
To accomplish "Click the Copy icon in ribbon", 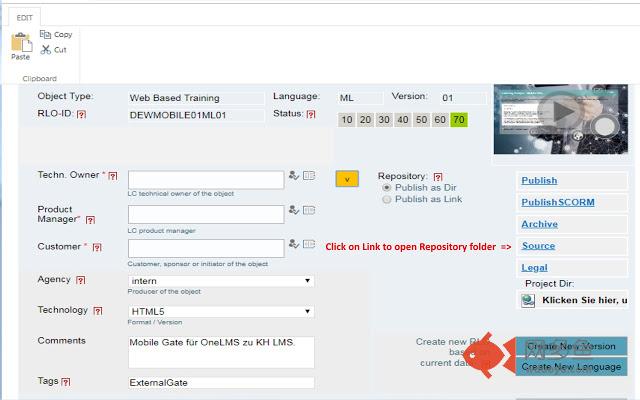I will (x=45, y=35).
